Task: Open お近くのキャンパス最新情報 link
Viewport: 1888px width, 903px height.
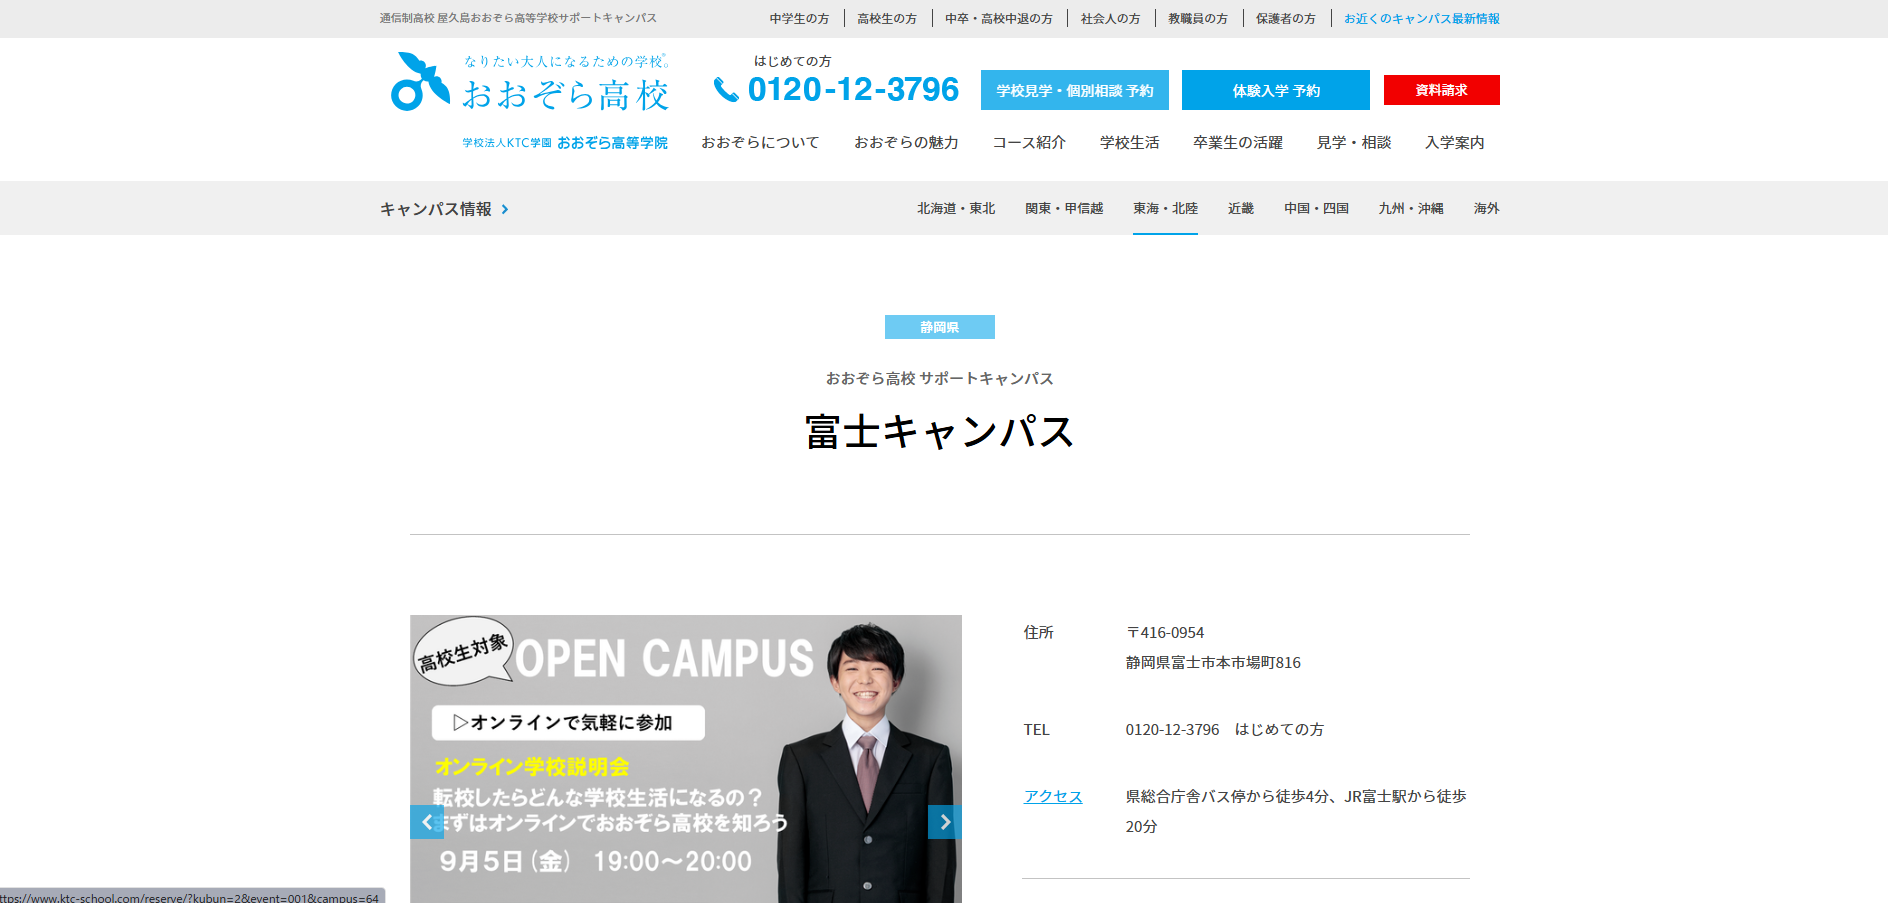Action: 1421,18
